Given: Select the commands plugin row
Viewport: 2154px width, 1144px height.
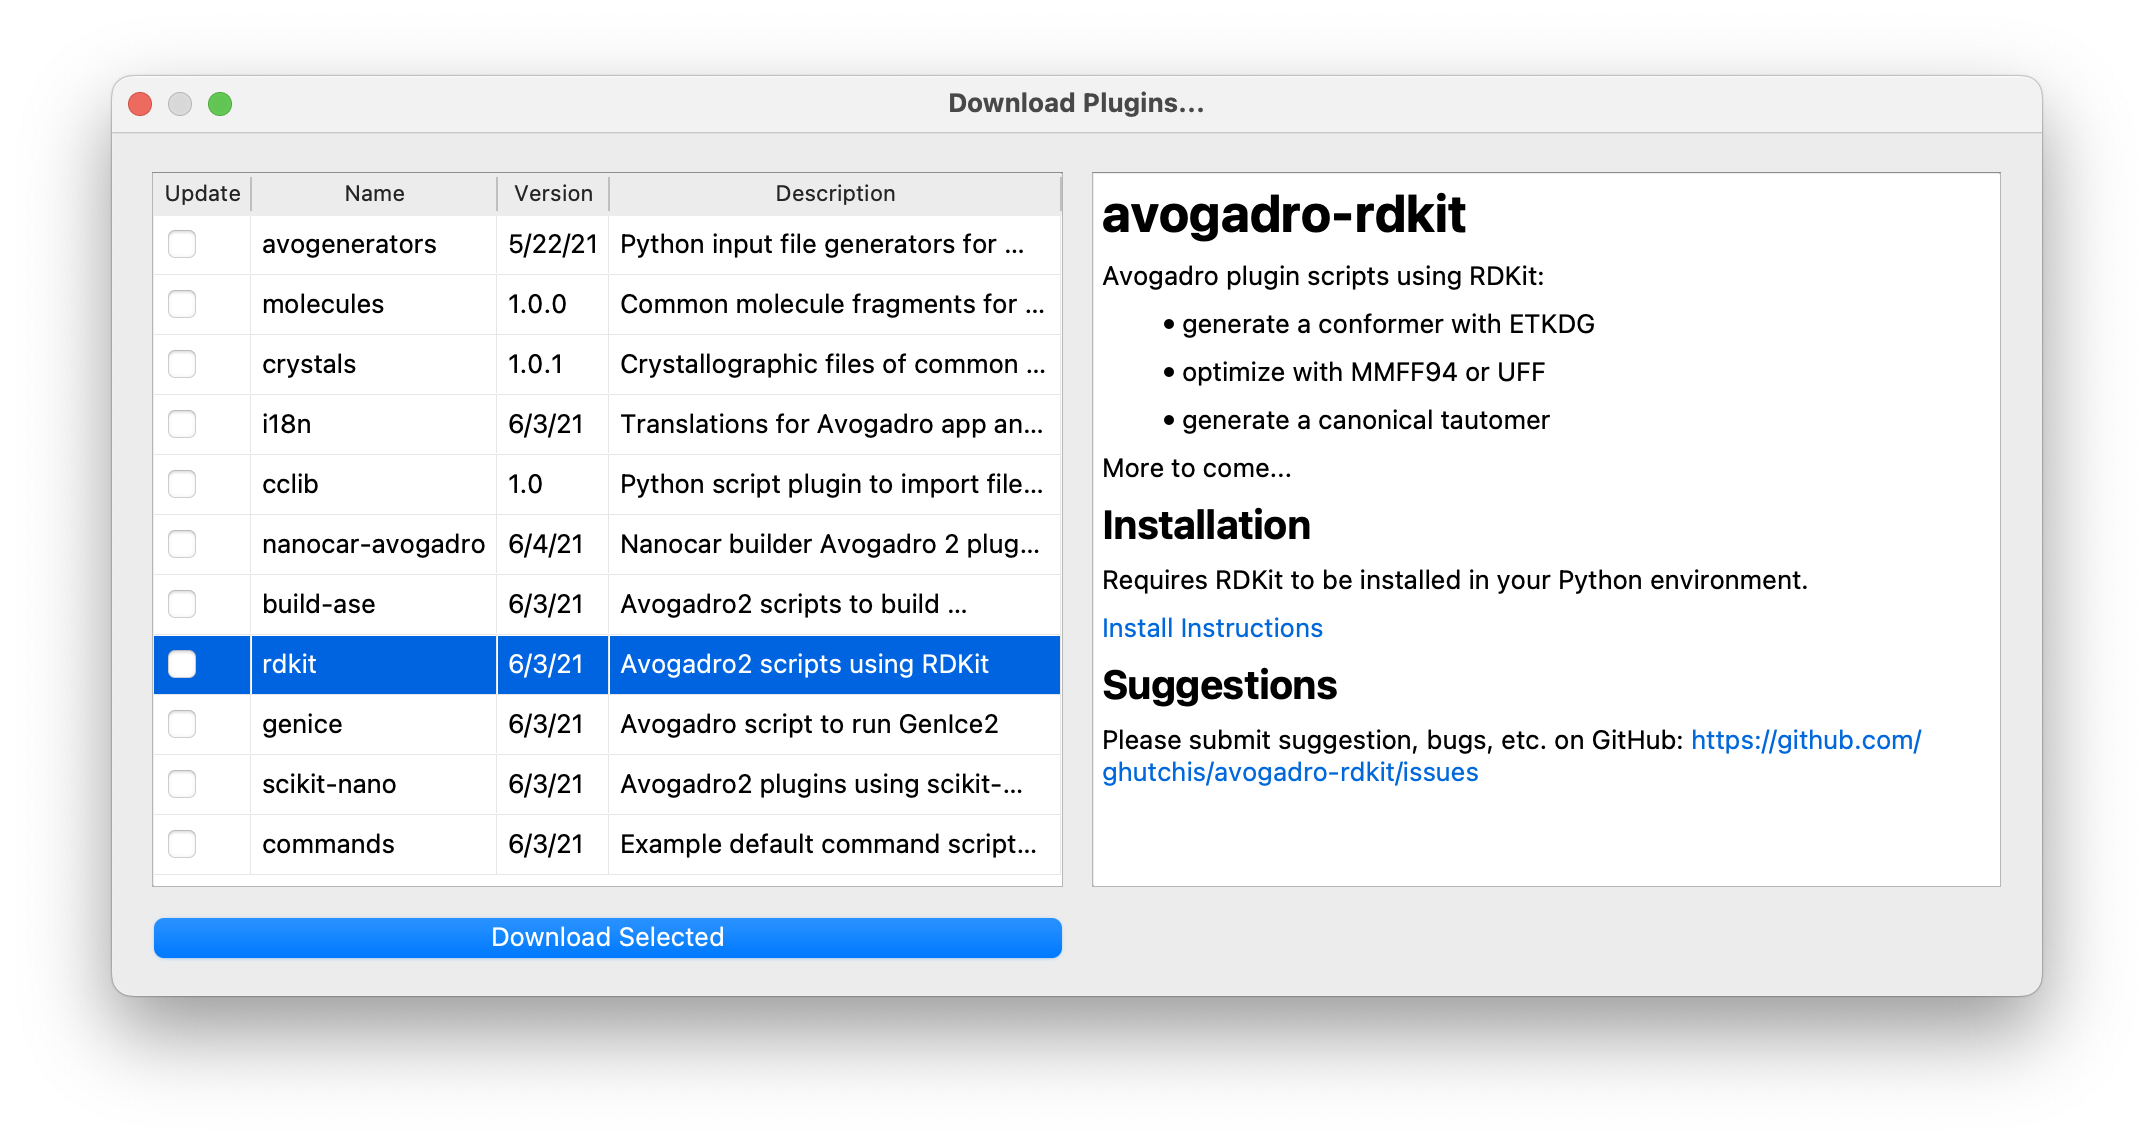Looking at the screenshot, I should [x=328, y=844].
